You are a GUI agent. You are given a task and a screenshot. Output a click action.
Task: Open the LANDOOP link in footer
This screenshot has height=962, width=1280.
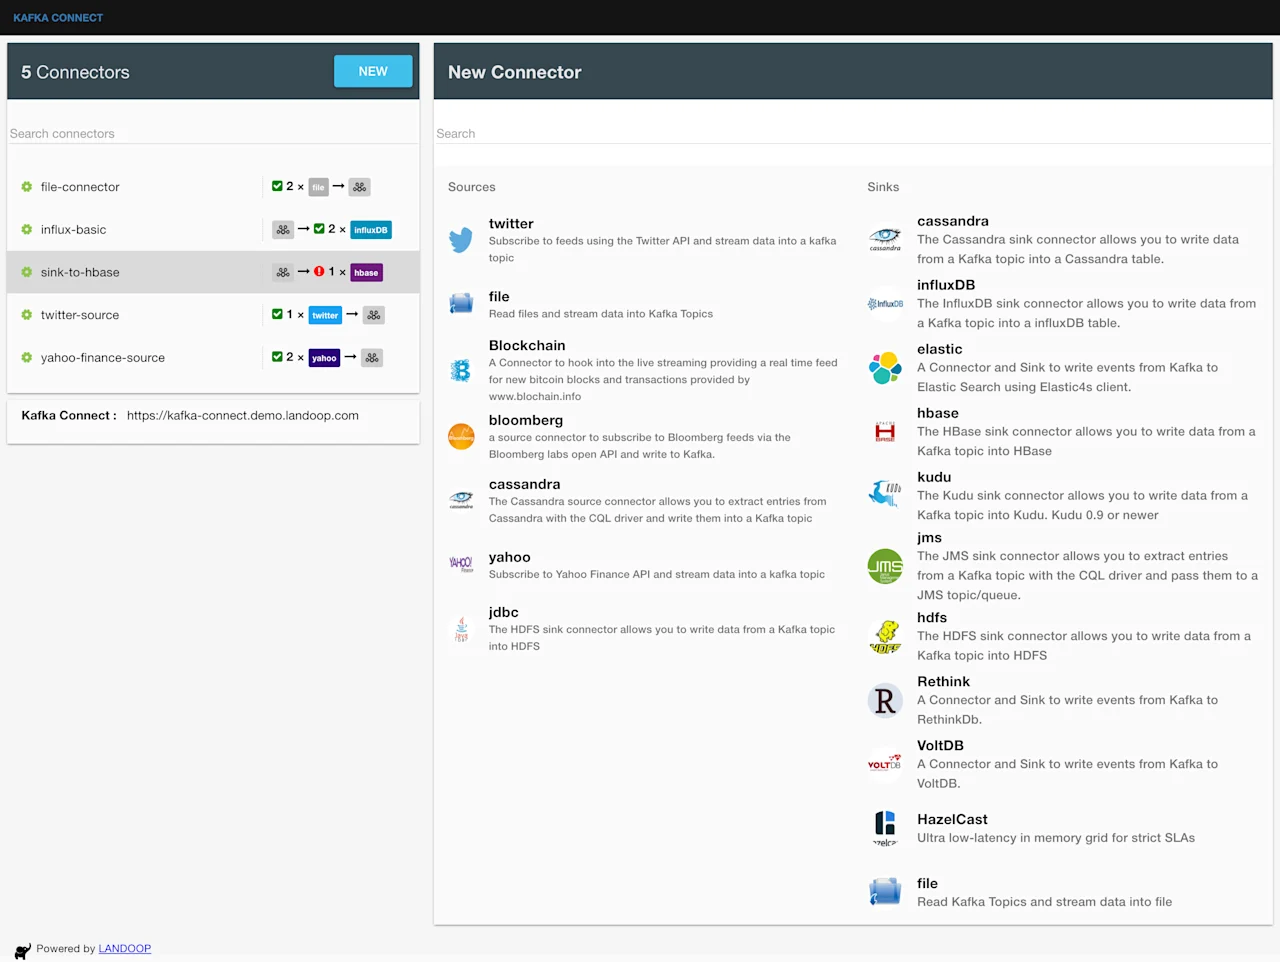[125, 949]
